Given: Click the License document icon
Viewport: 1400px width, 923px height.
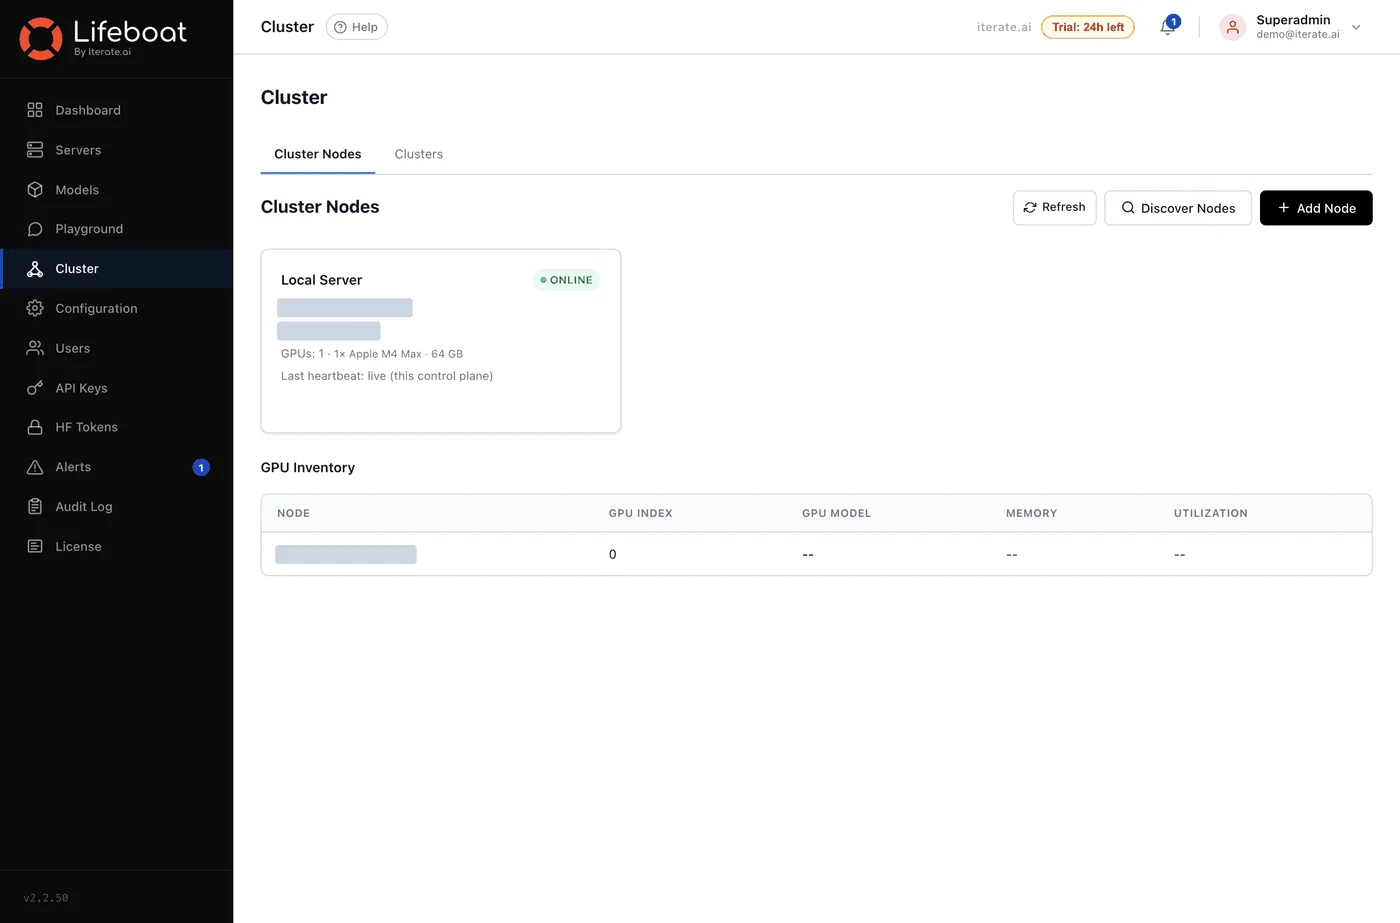Looking at the screenshot, I should [35, 546].
